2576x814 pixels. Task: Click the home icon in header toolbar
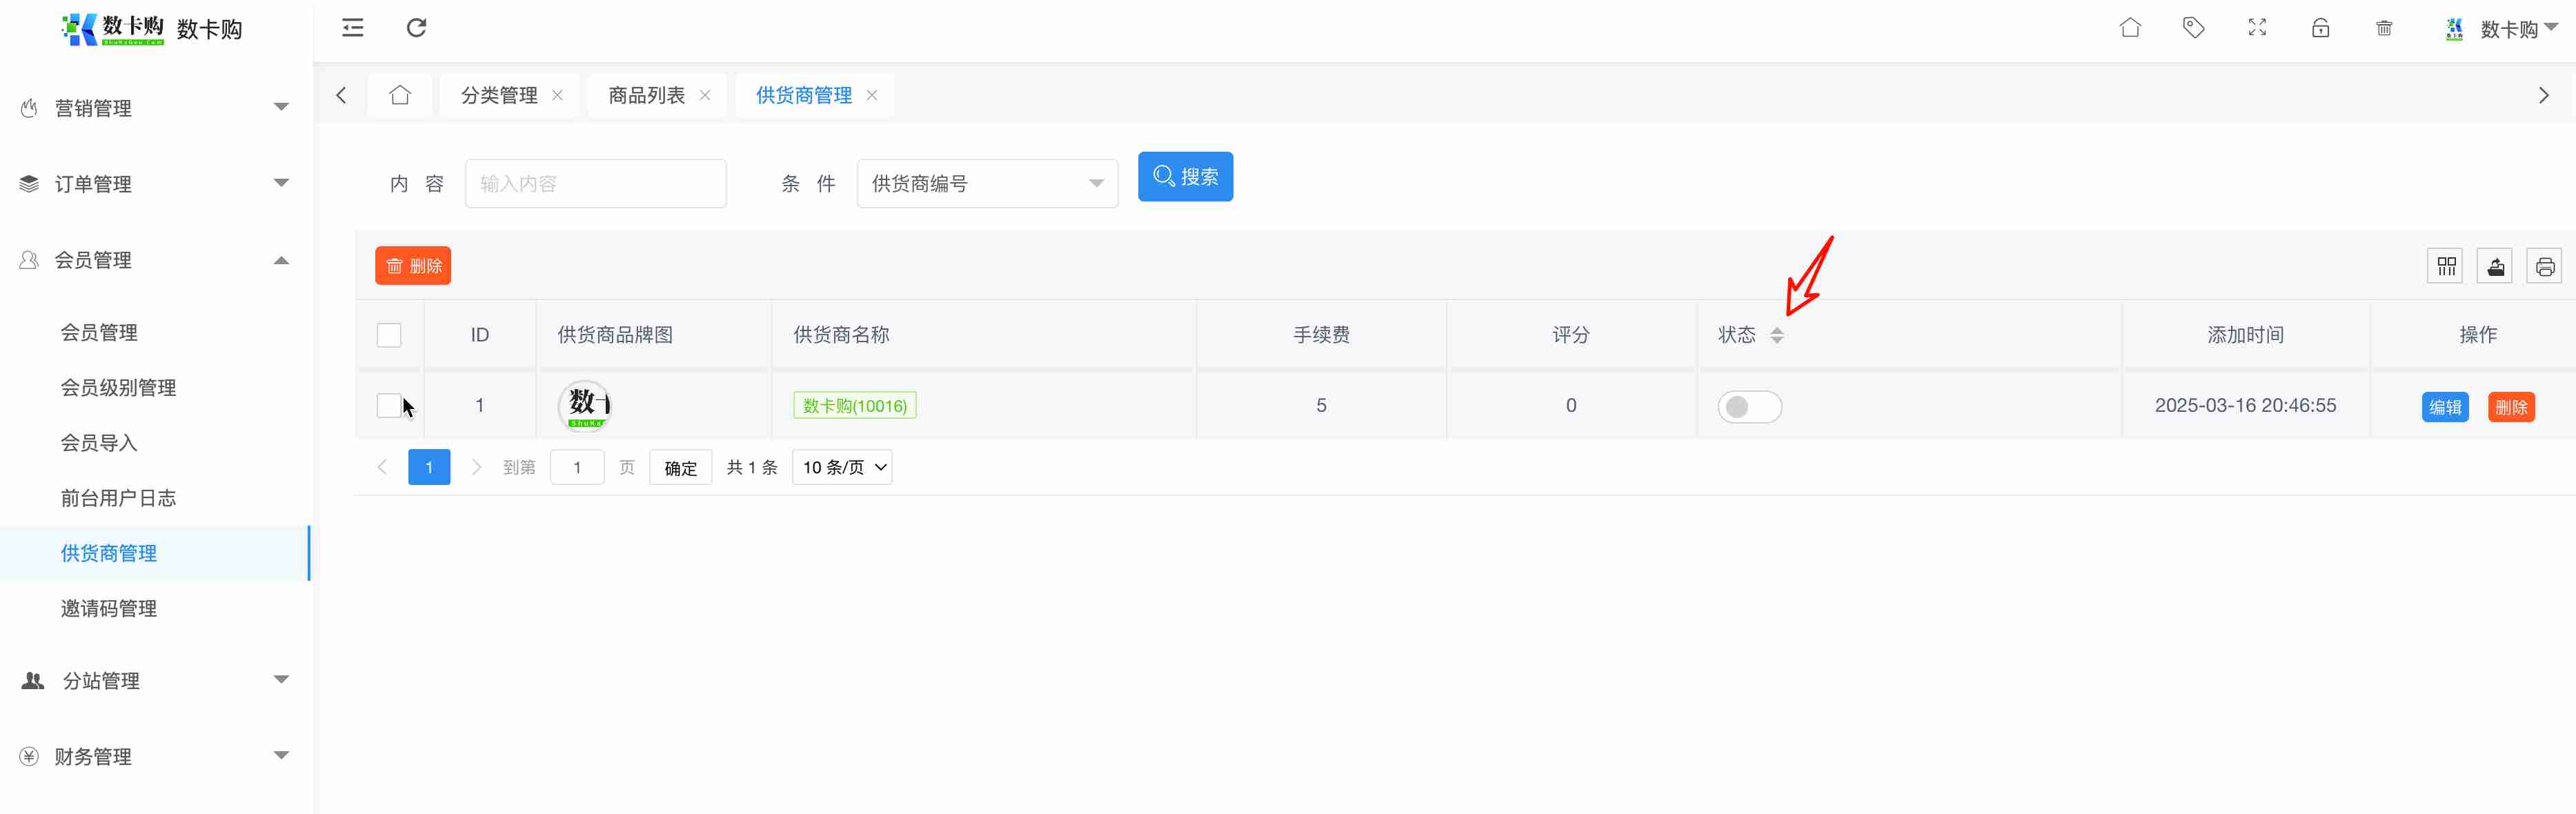[x=2130, y=28]
